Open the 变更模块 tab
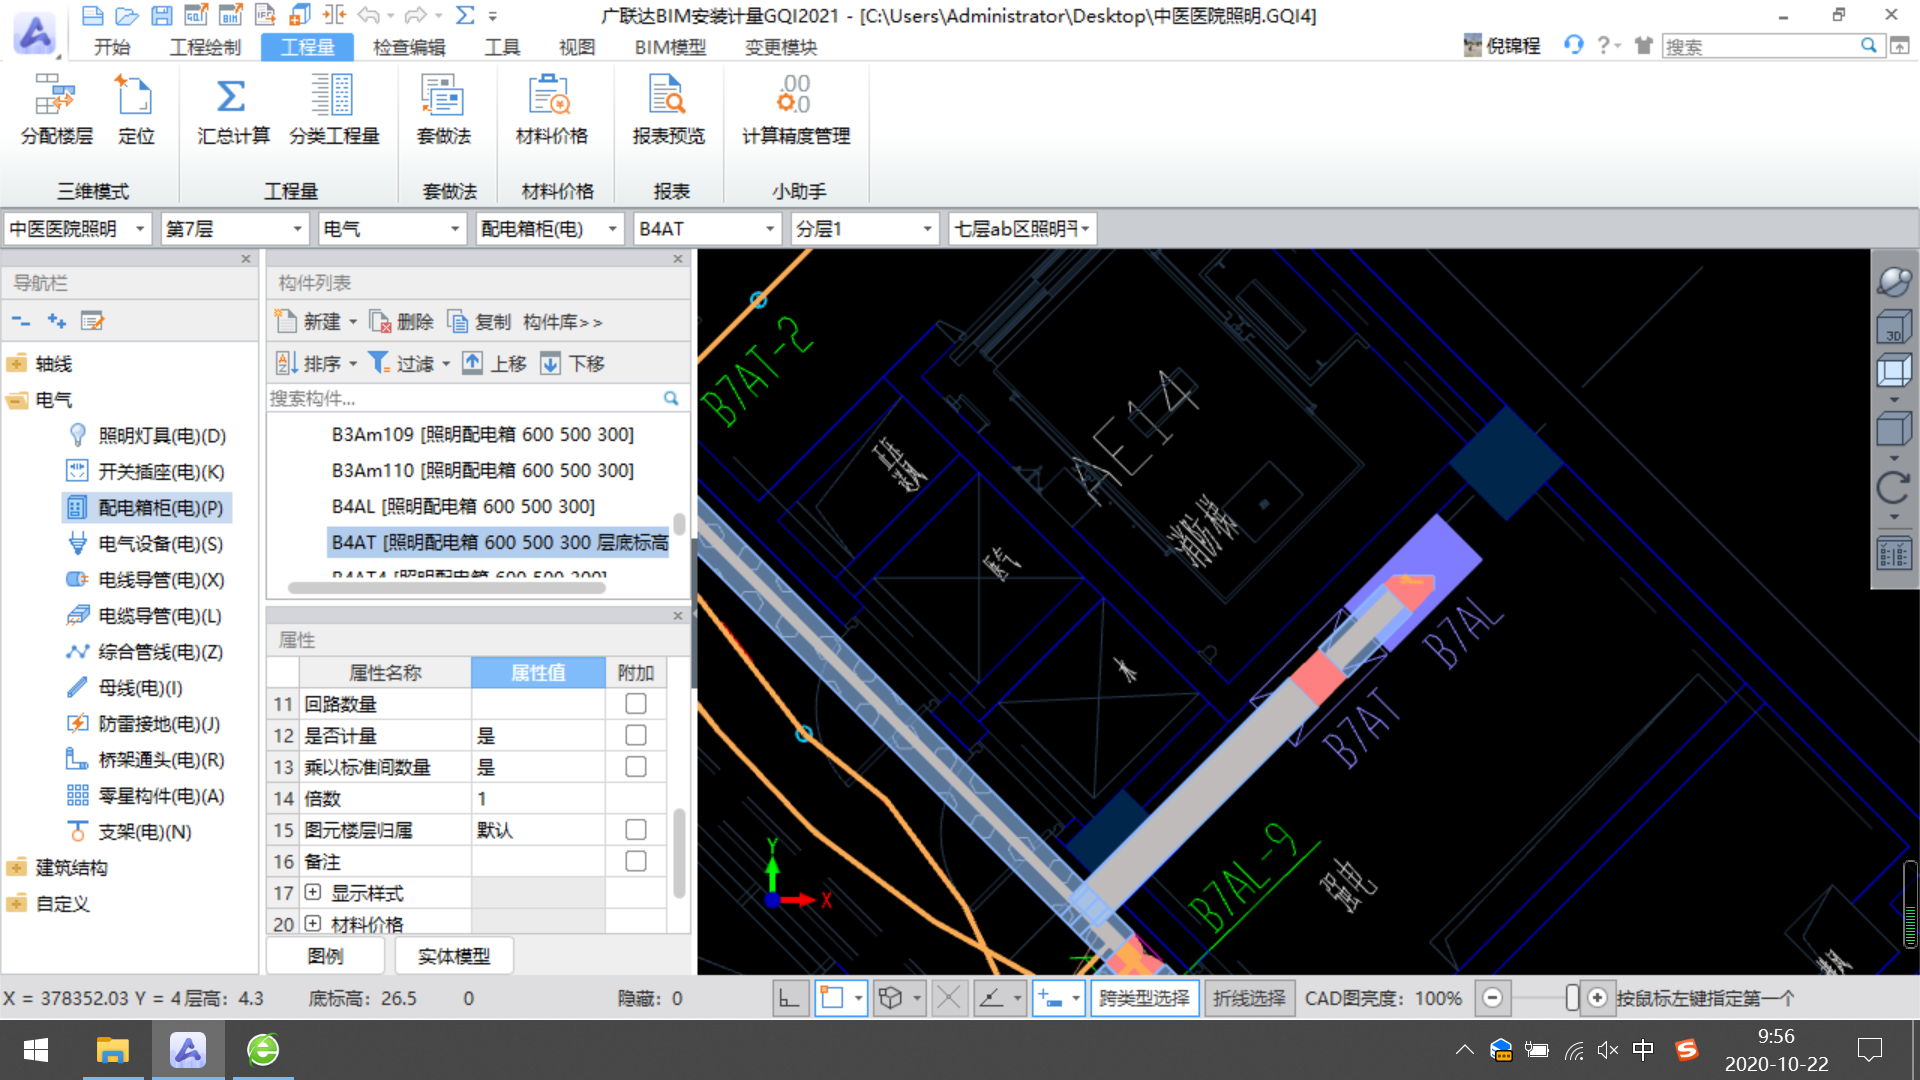The width and height of the screenshot is (1920, 1080). [x=781, y=46]
